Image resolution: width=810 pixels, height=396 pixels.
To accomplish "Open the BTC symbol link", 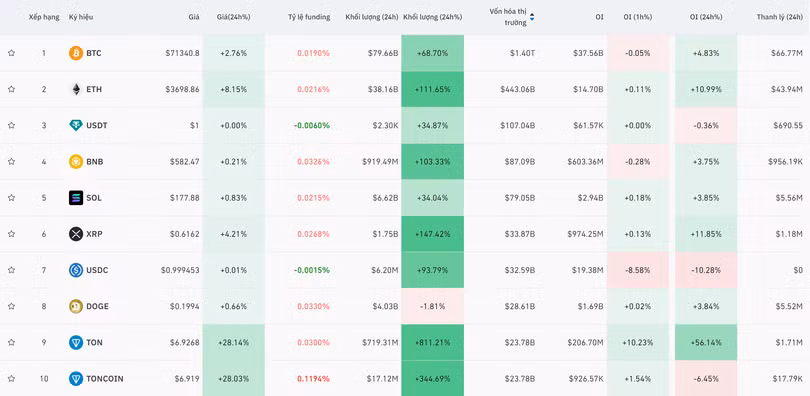I will point(94,53).
